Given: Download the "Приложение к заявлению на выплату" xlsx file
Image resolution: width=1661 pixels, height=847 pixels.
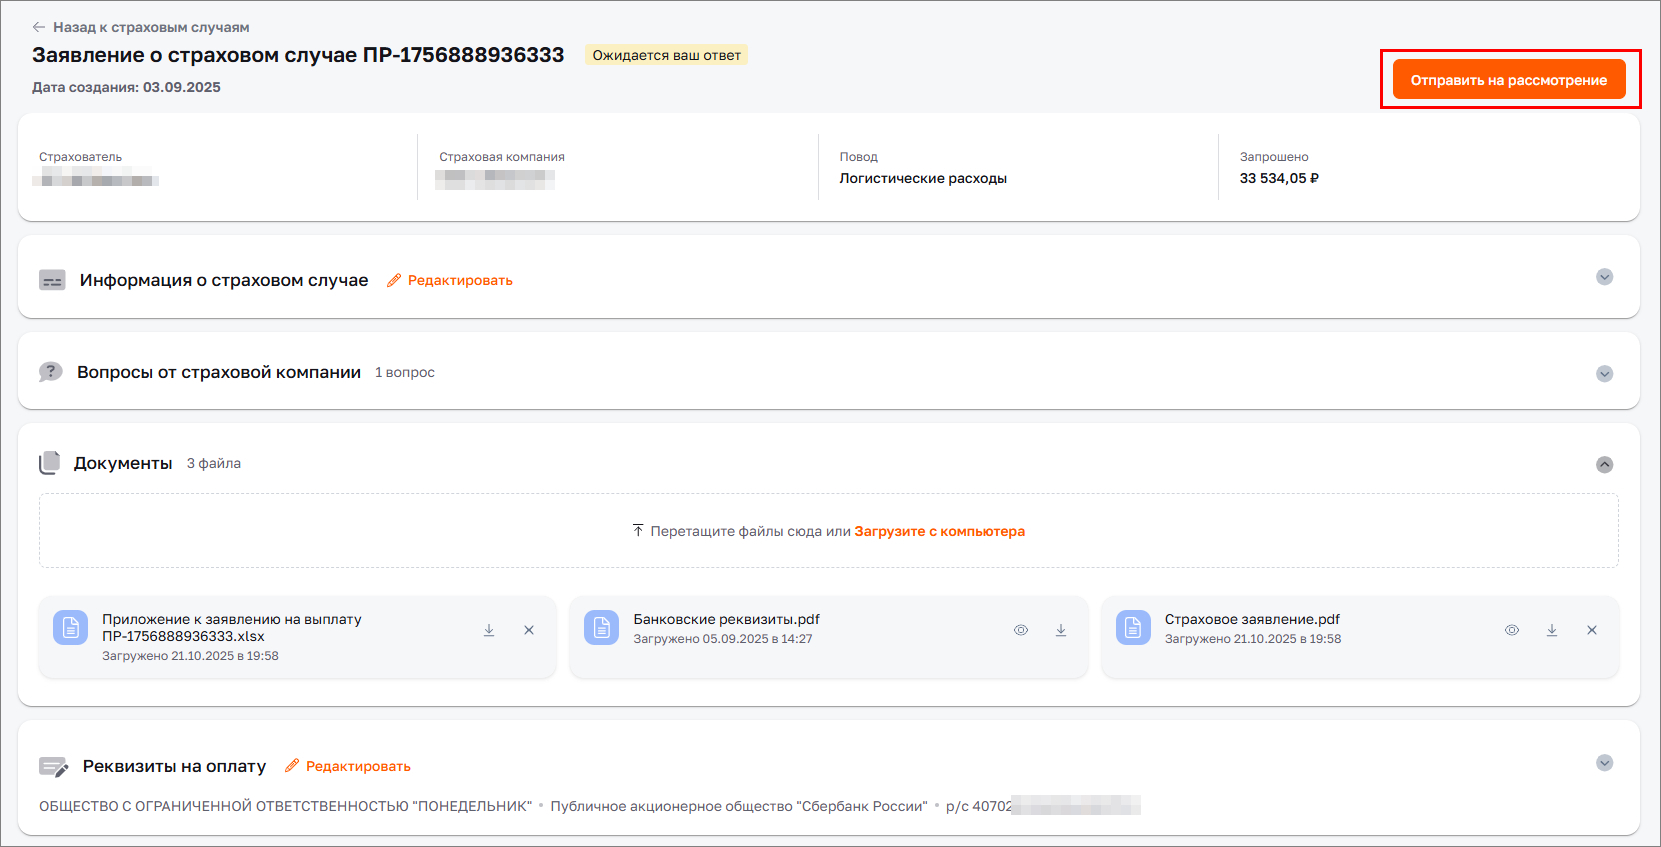Looking at the screenshot, I should point(489,630).
